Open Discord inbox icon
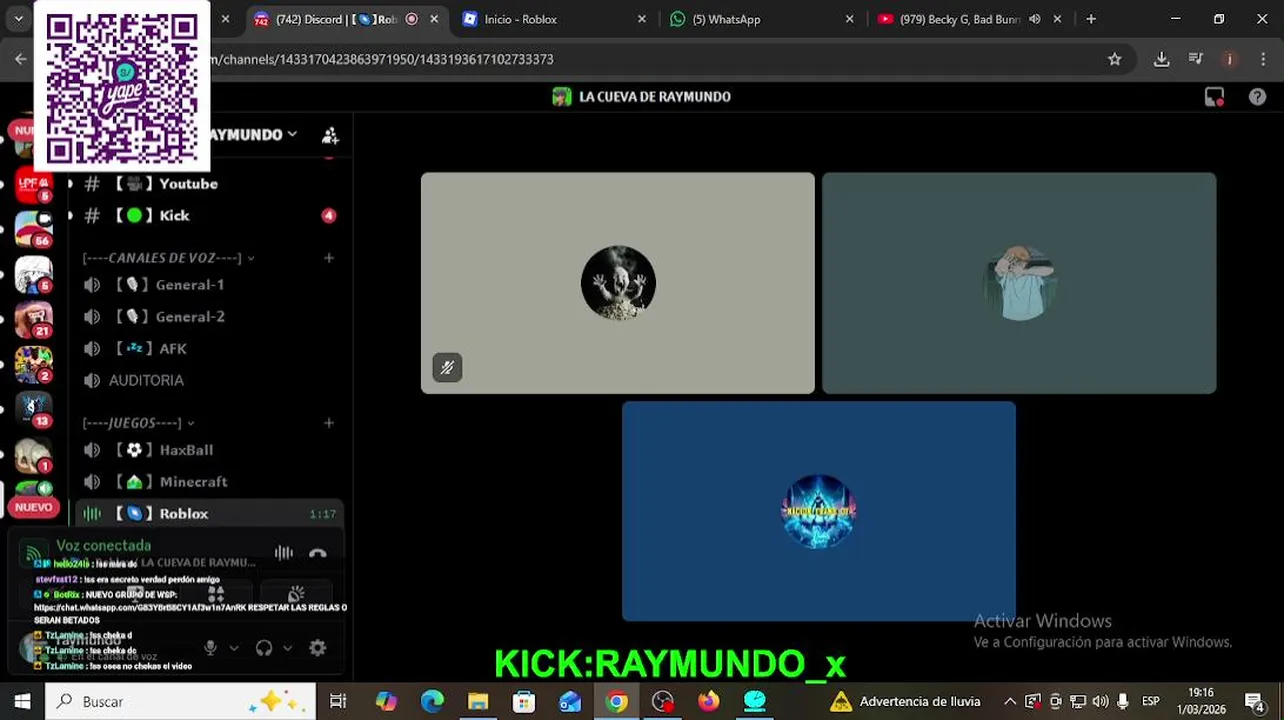This screenshot has height=720, width=1284. click(x=1214, y=97)
